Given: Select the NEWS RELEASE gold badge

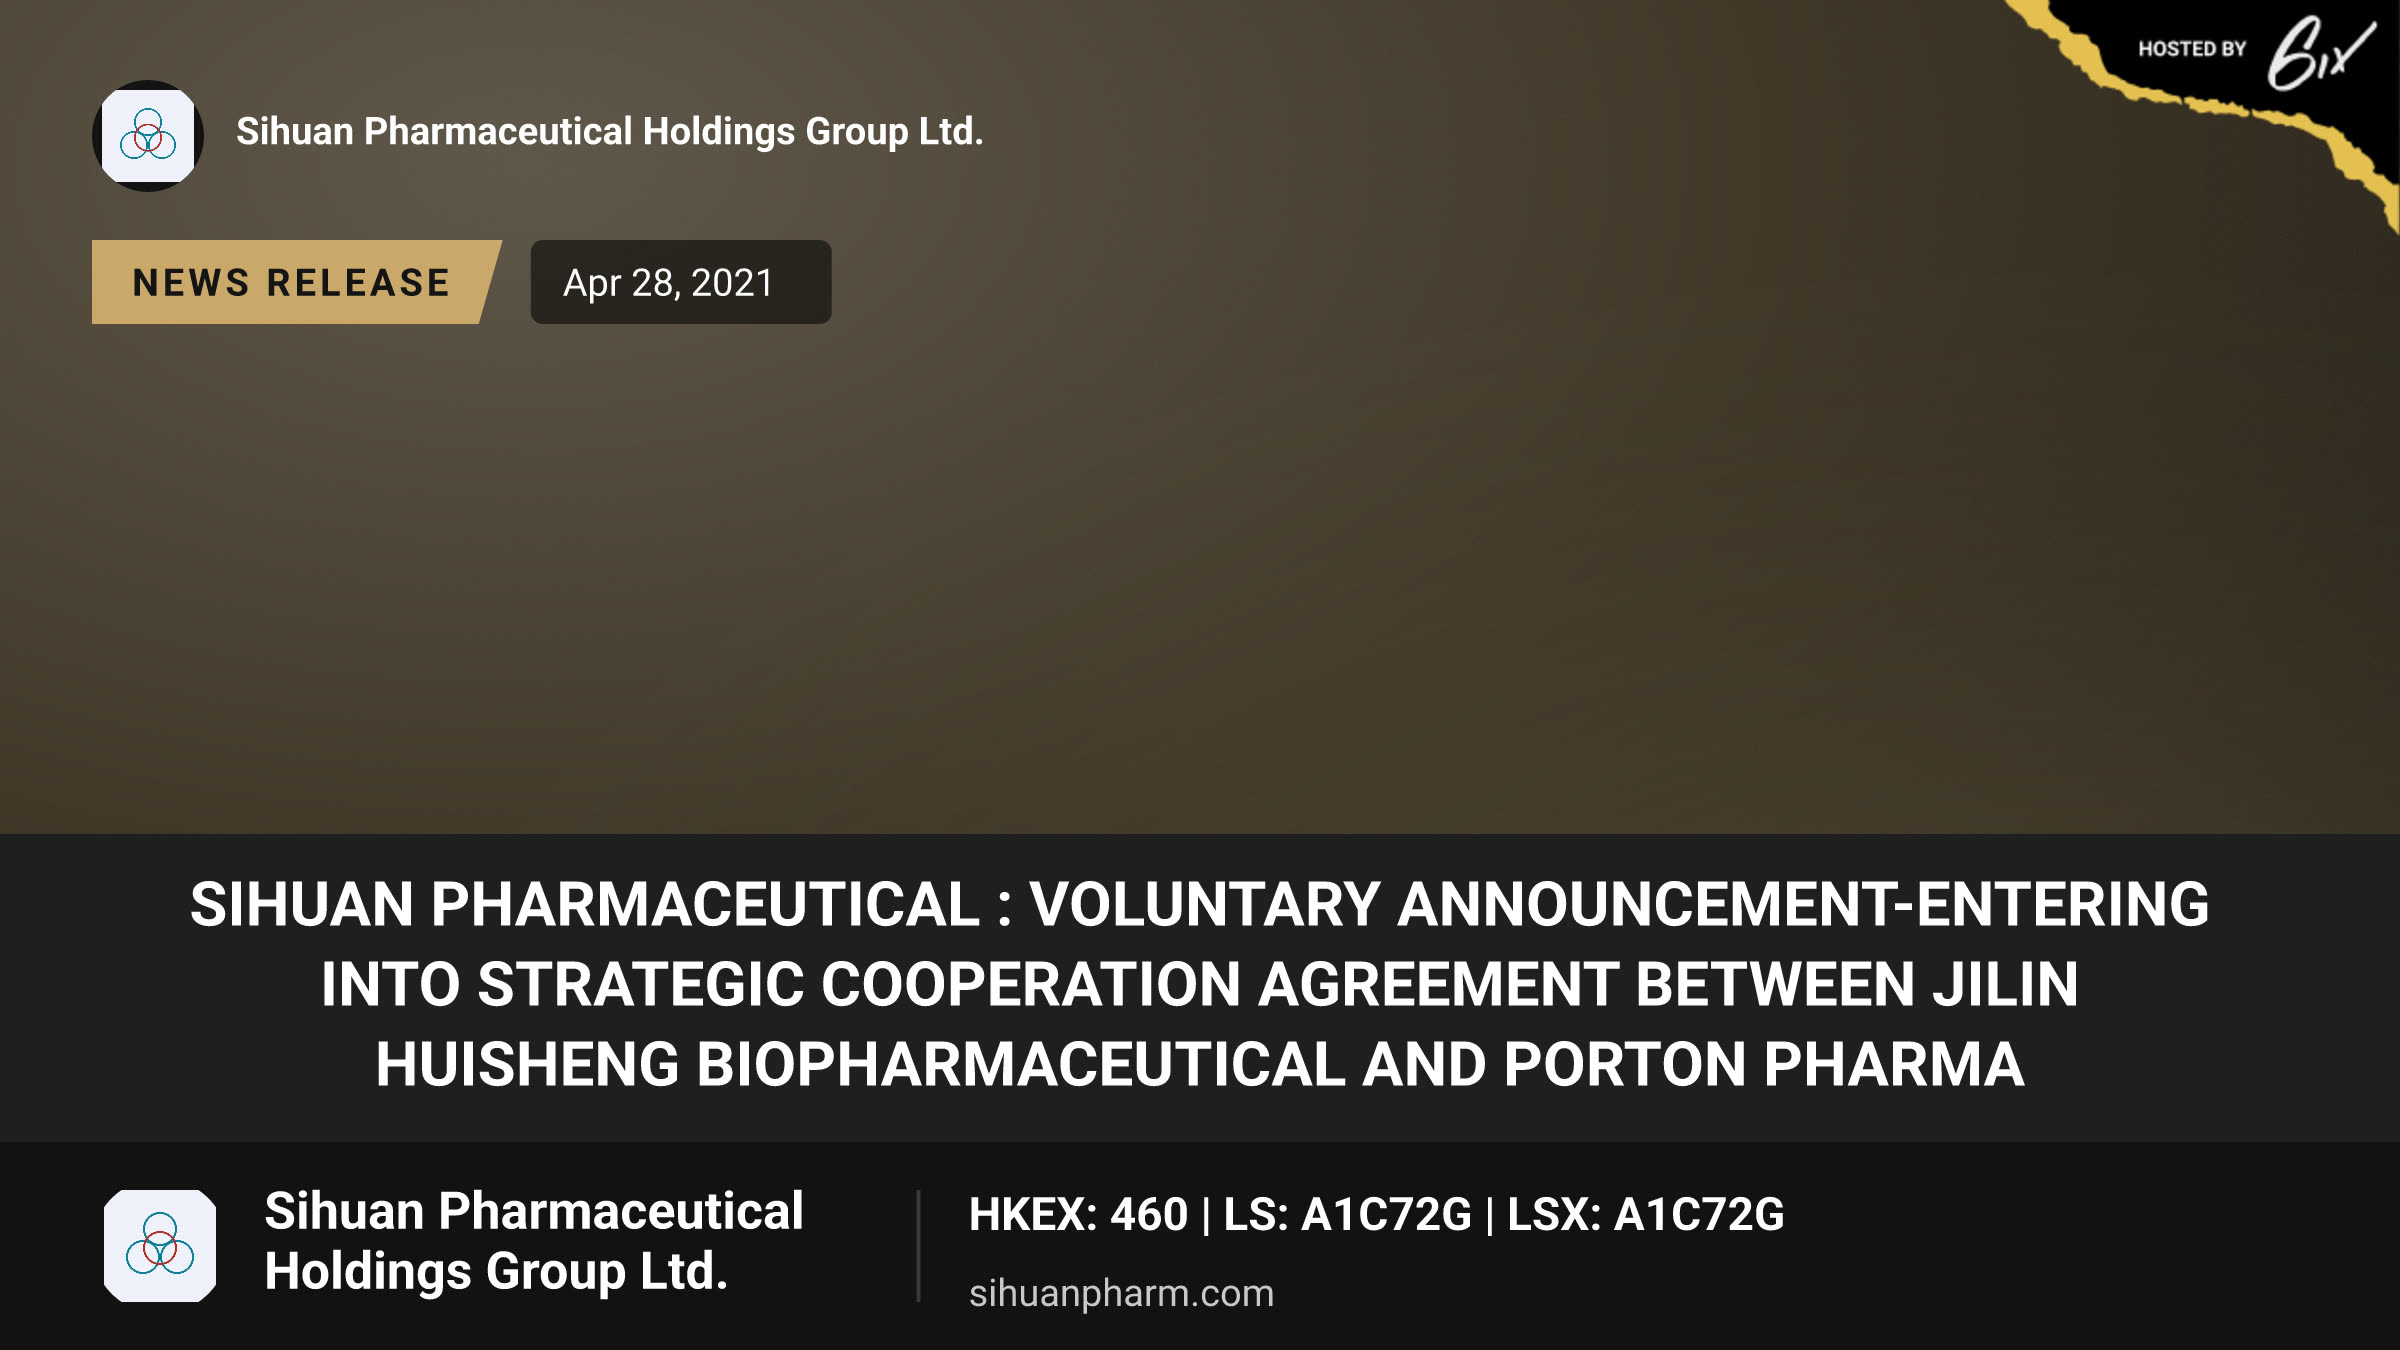Looking at the screenshot, I should click(x=296, y=282).
